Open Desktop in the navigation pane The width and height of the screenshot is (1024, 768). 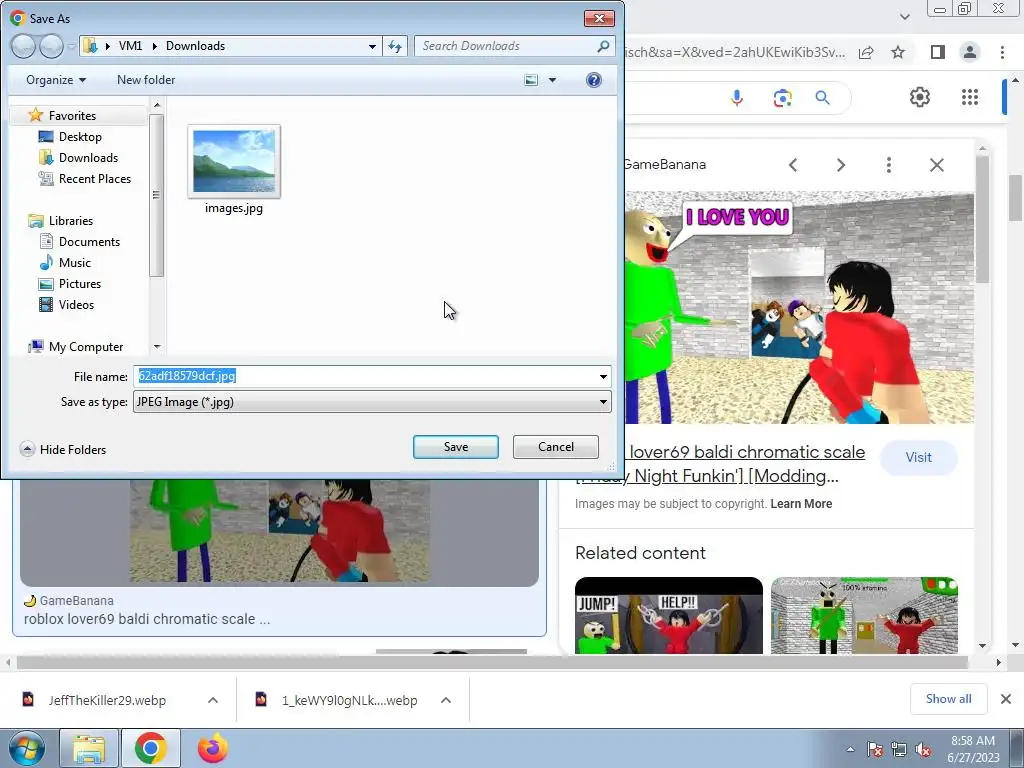[80, 136]
